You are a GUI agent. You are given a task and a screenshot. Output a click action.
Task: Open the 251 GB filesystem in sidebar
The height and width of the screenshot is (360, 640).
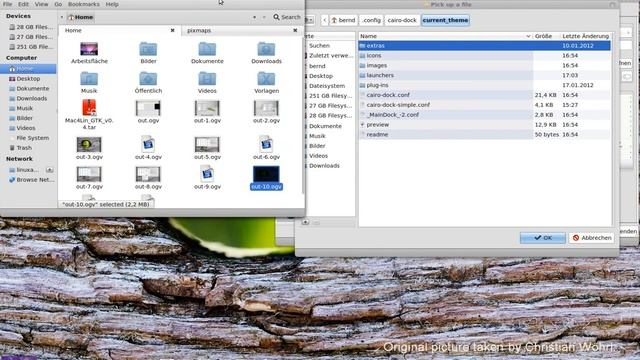pos(31,47)
